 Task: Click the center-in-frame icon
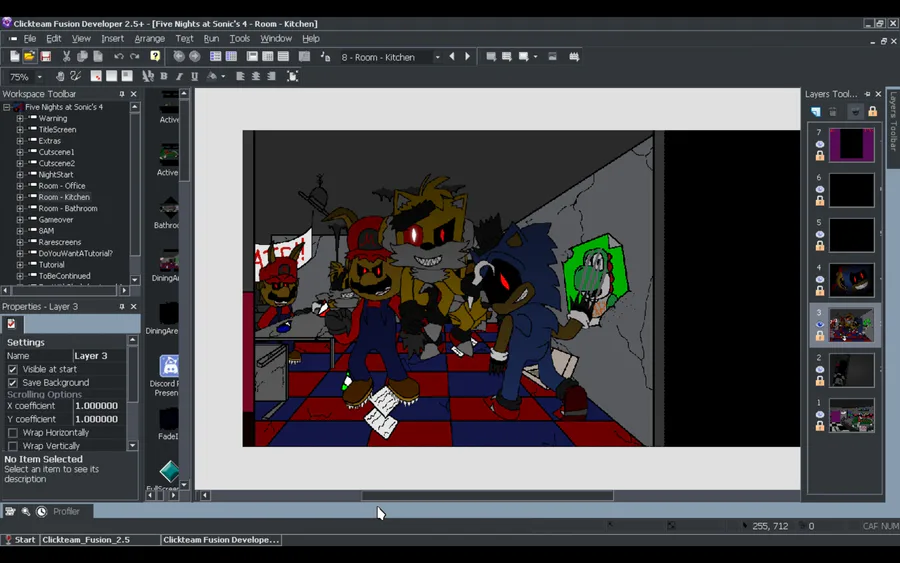click(x=292, y=76)
